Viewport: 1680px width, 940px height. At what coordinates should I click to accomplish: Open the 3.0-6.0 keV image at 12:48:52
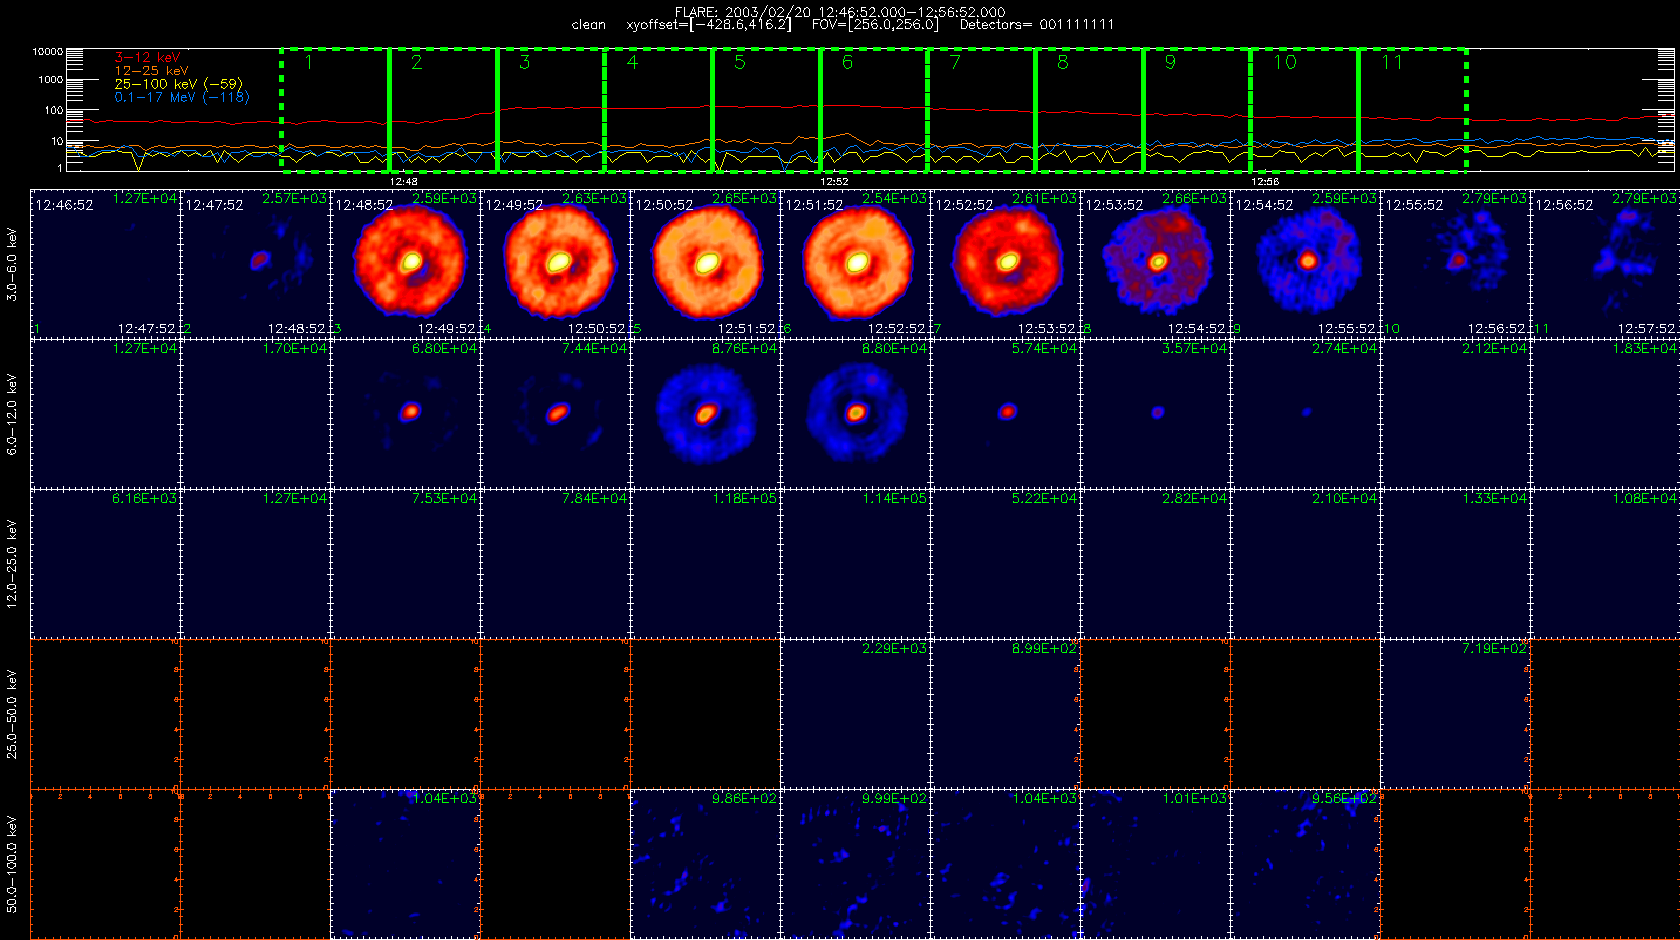(x=406, y=264)
